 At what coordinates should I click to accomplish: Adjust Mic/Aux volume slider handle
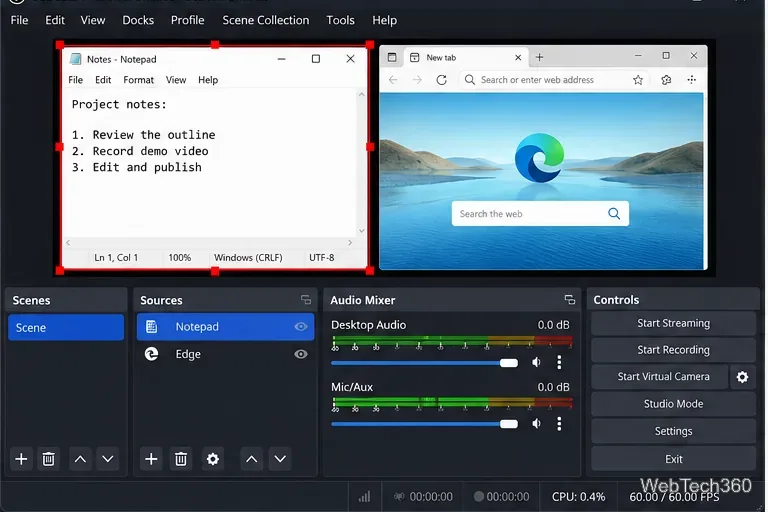click(509, 424)
